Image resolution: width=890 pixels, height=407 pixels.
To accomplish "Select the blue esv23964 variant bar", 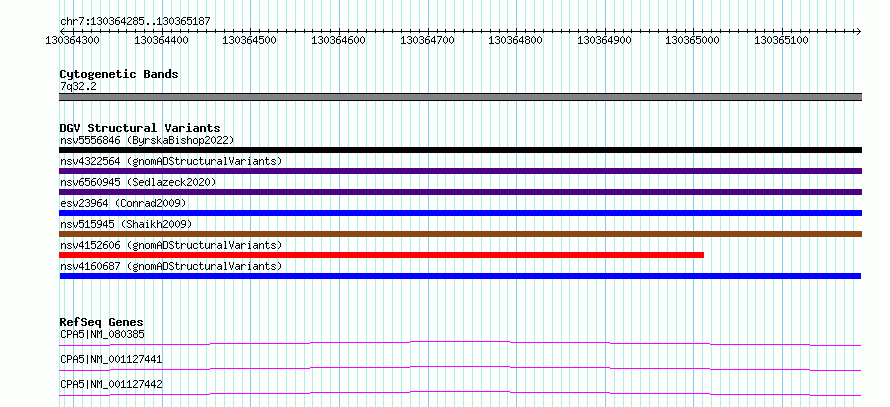I will [x=460, y=213].
